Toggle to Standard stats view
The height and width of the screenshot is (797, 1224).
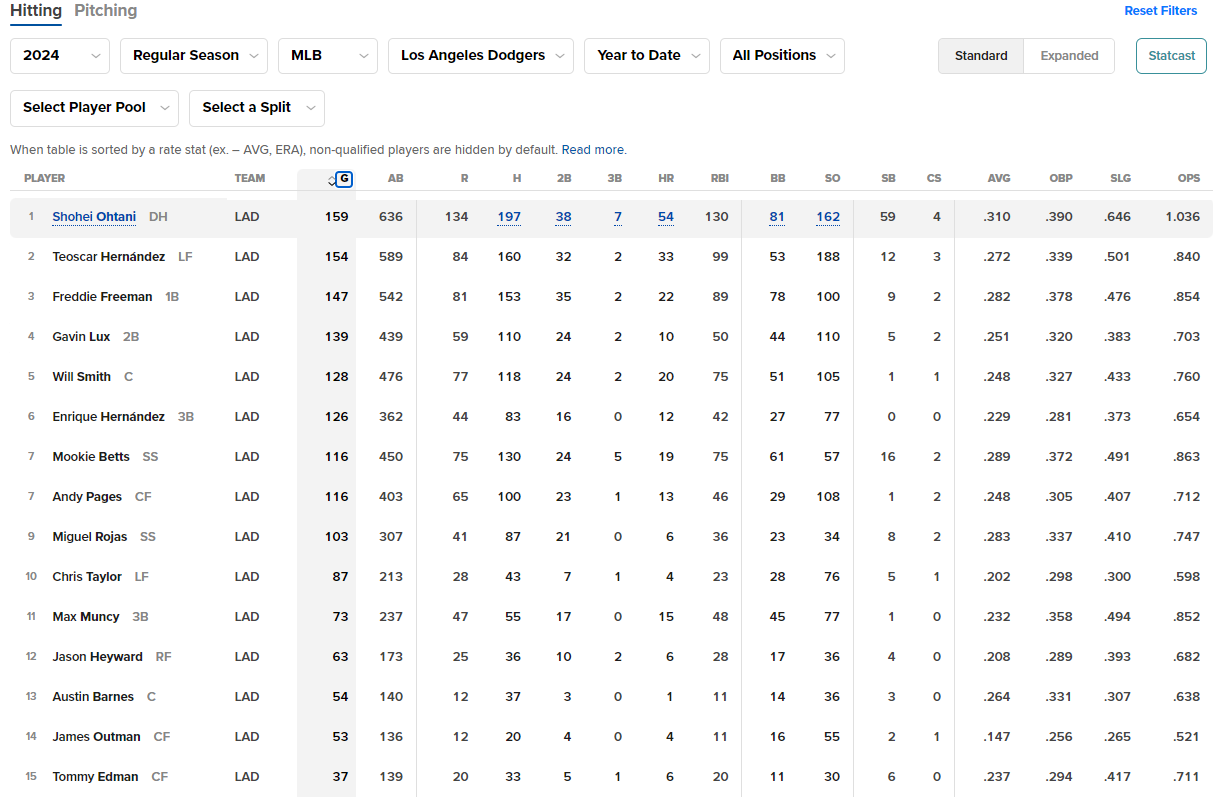981,56
